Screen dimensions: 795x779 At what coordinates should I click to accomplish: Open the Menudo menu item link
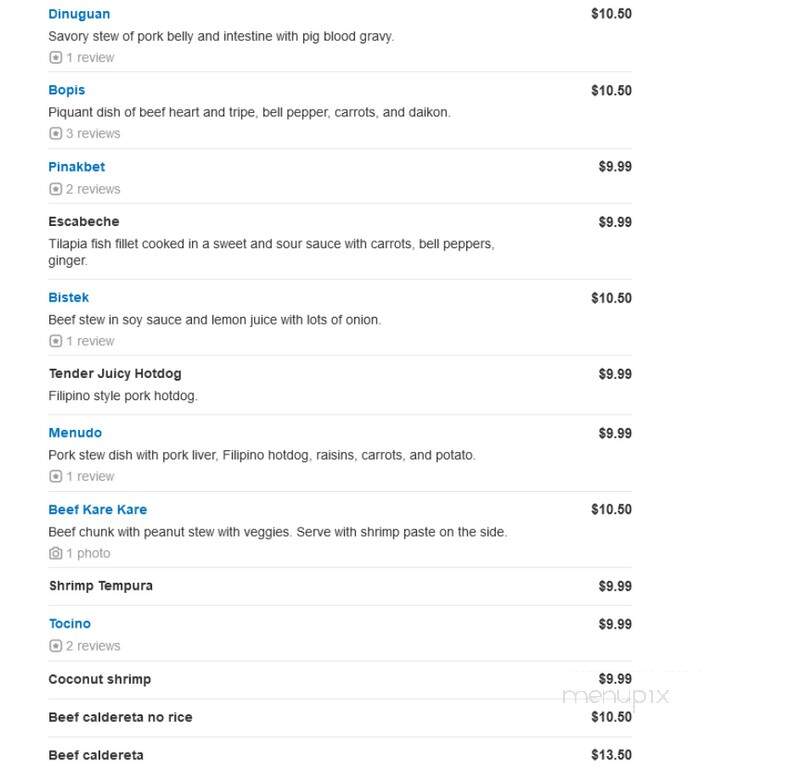point(75,433)
